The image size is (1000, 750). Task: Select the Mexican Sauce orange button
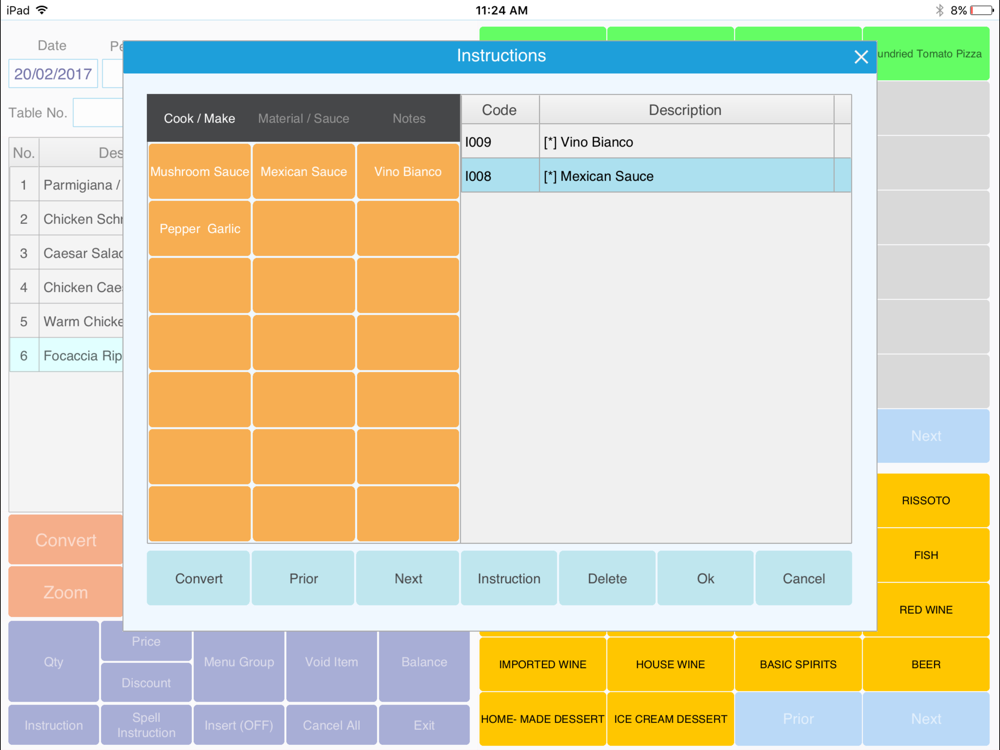pos(304,172)
